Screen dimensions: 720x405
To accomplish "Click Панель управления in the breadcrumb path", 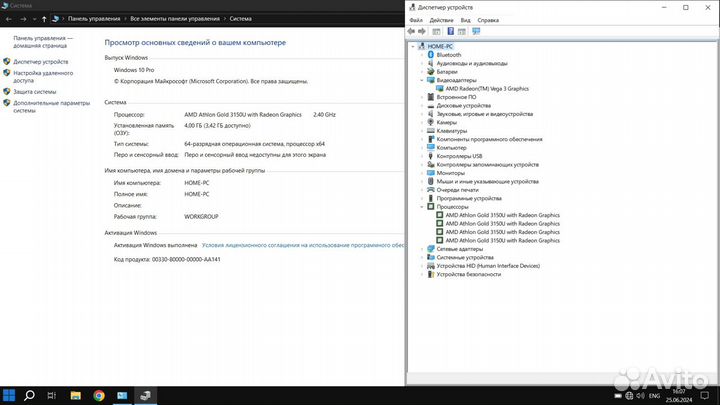I will point(94,19).
